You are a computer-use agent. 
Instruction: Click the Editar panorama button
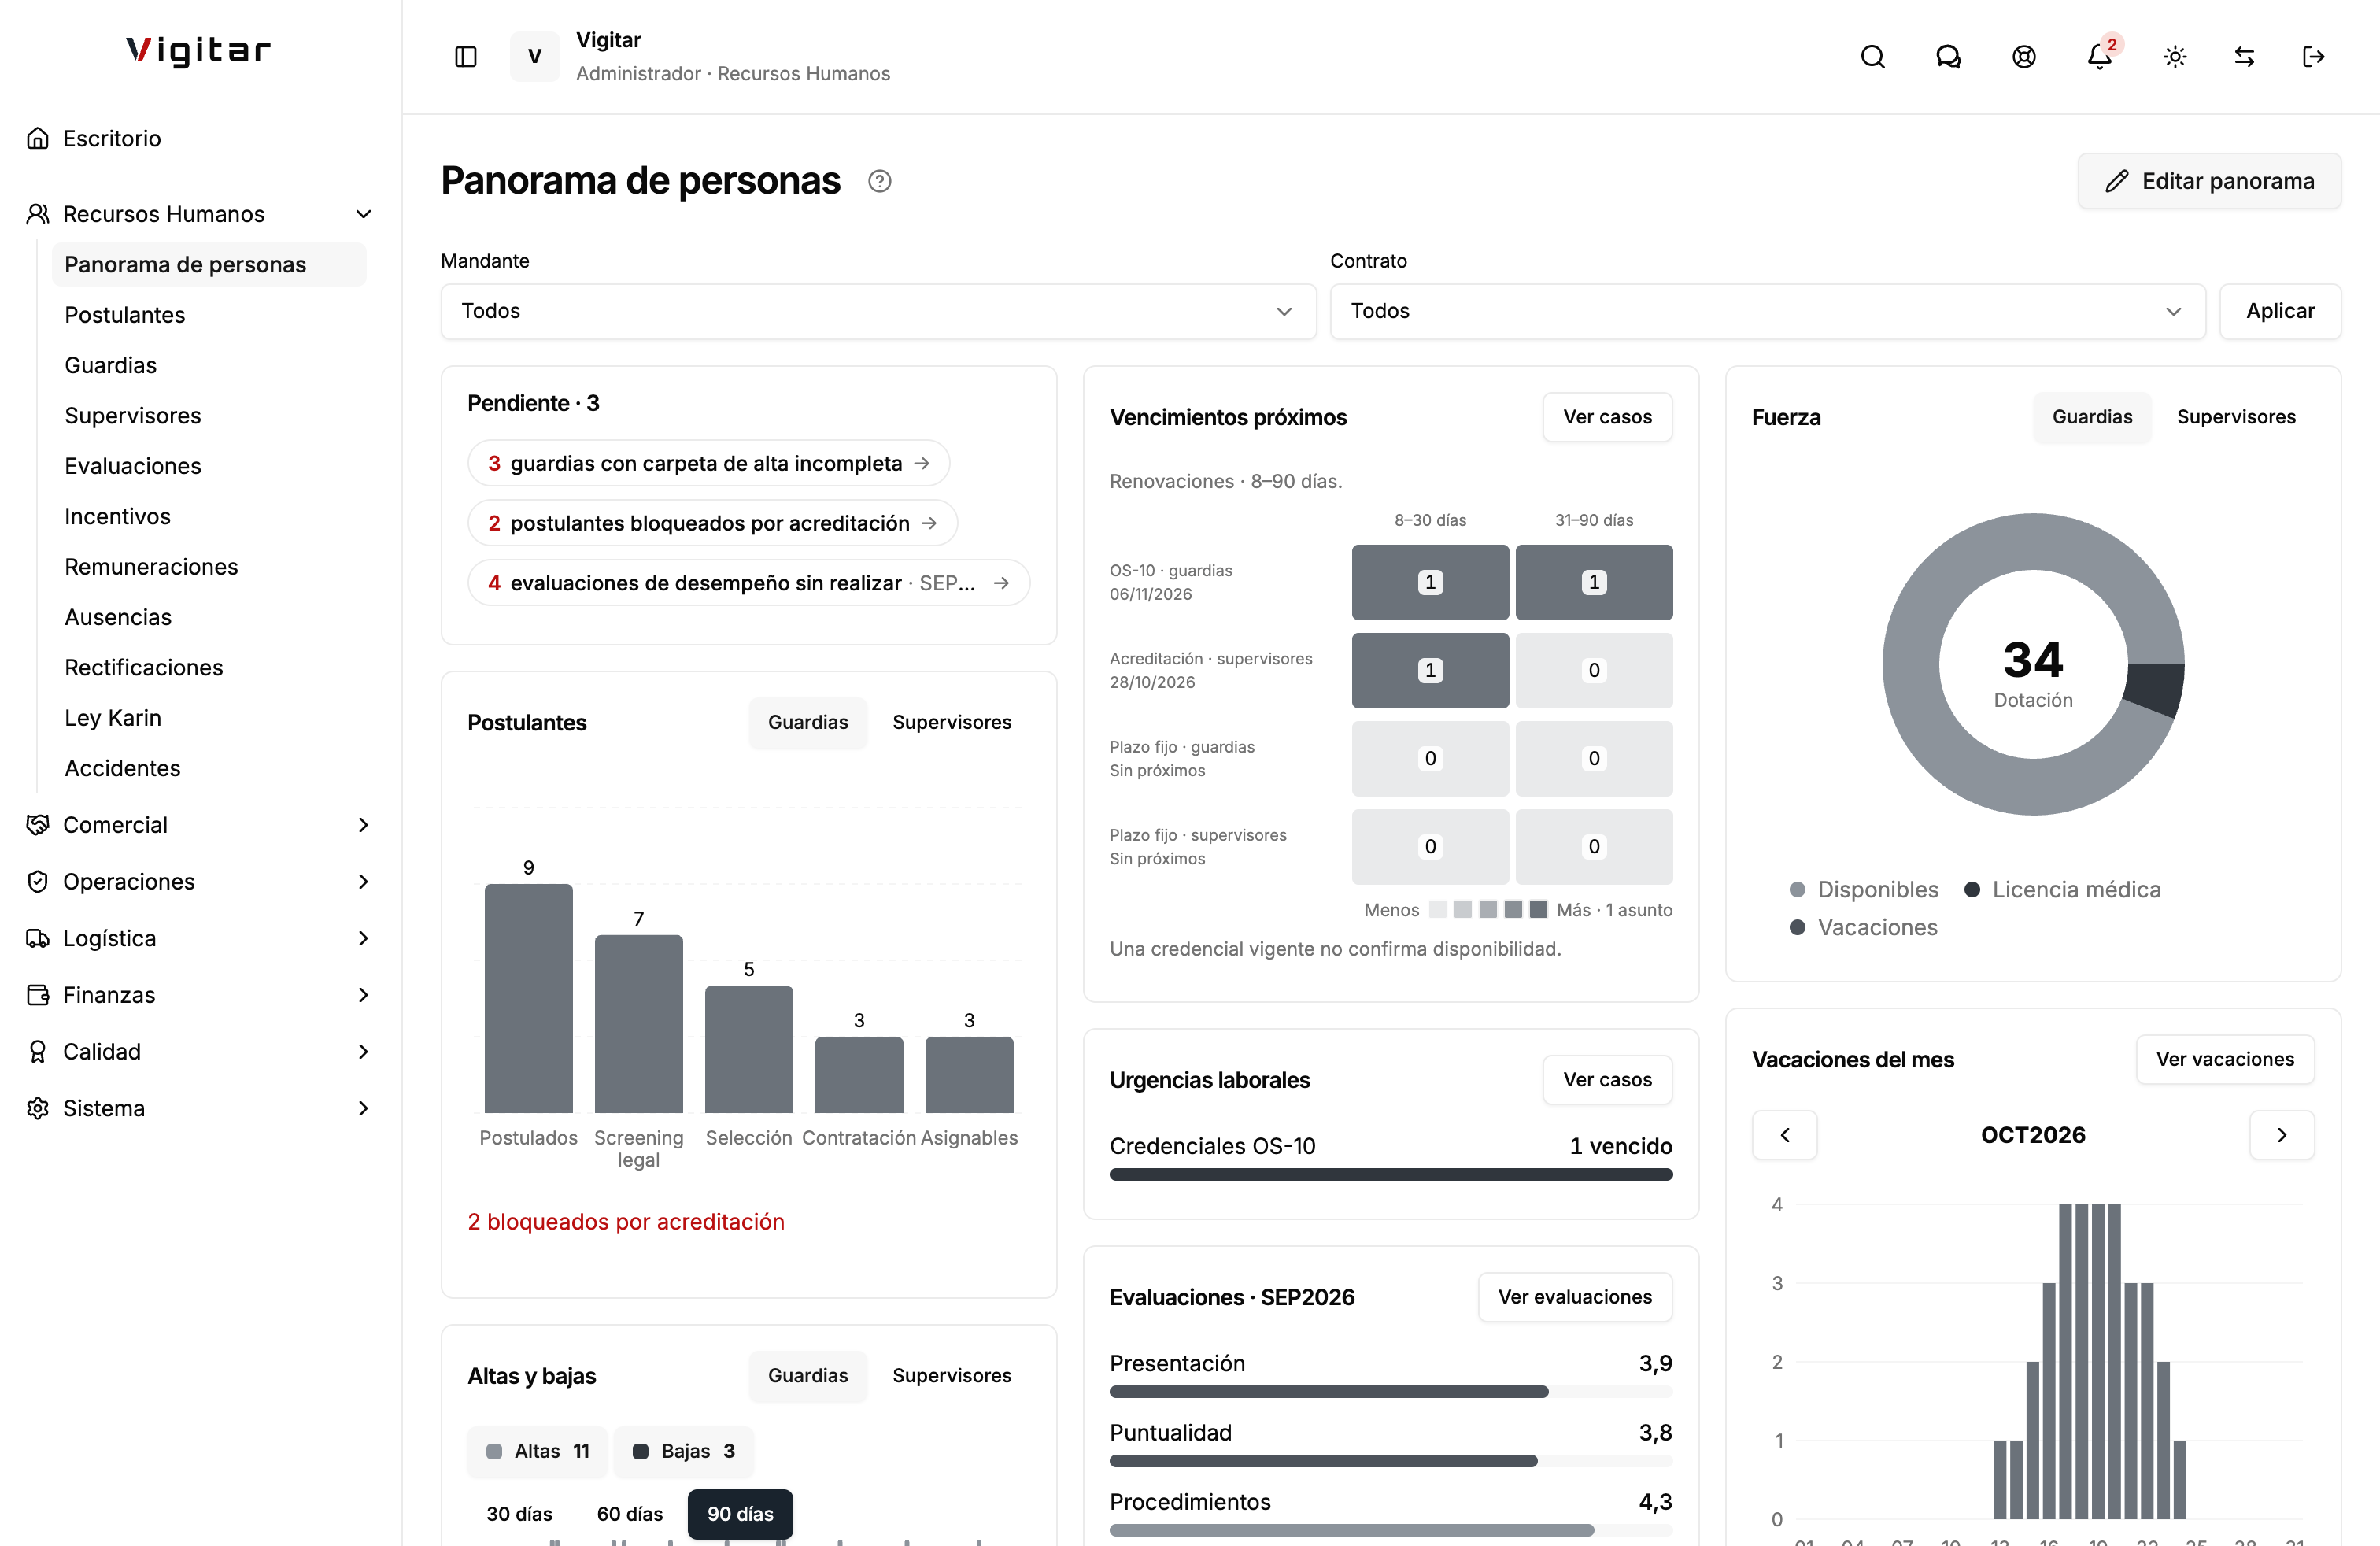tap(2209, 181)
